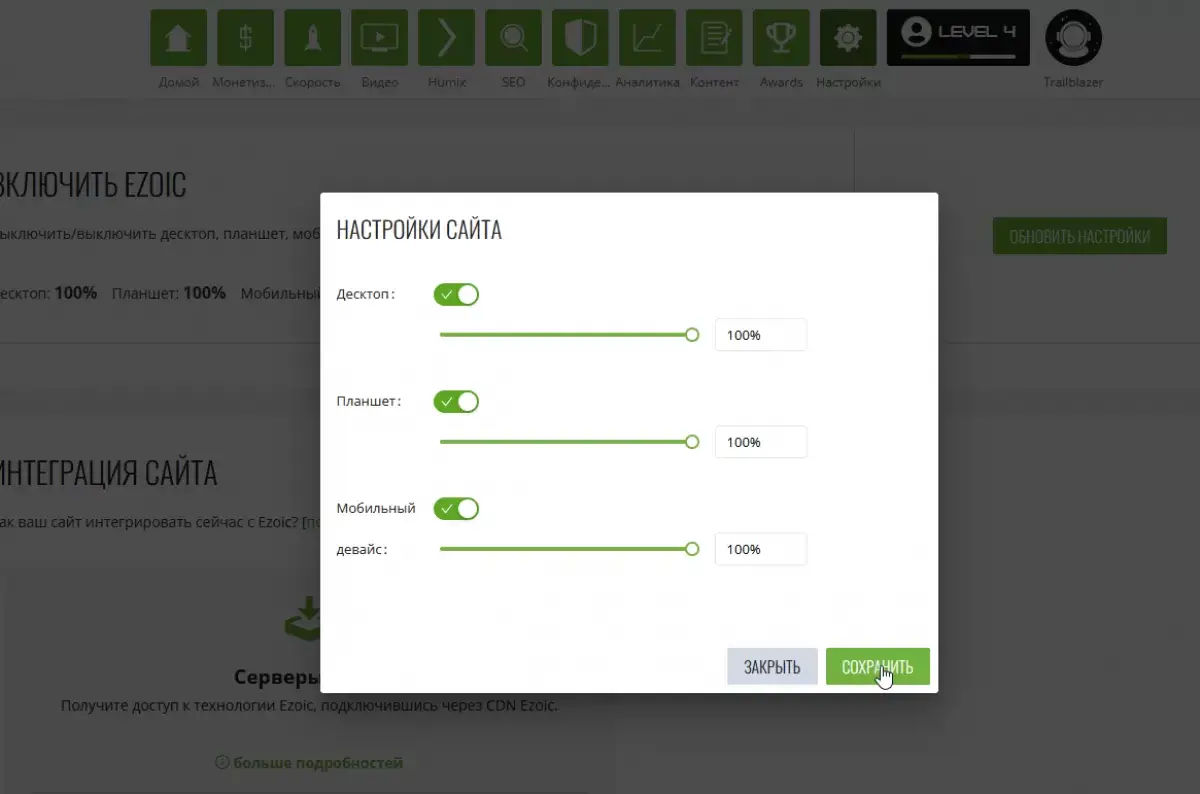Click the Десктоп 100% input field
The height and width of the screenshot is (794, 1200).
point(761,335)
